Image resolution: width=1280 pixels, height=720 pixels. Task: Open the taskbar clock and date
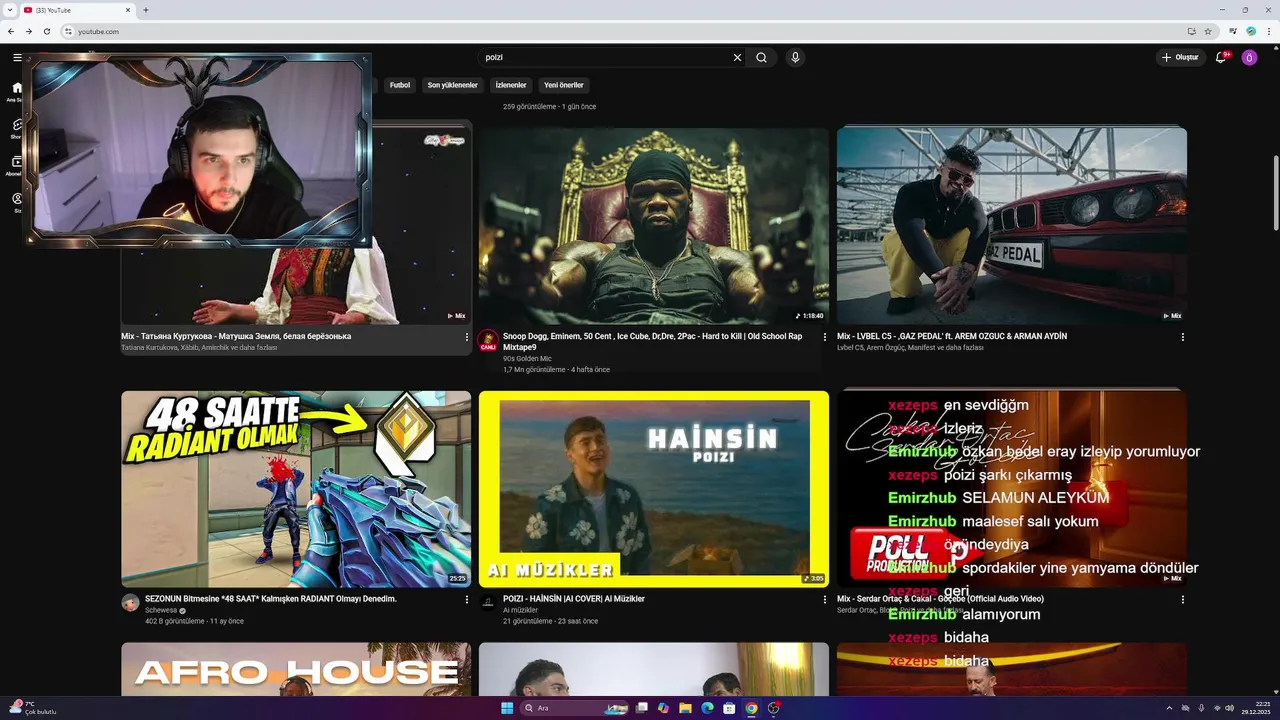[1254, 708]
